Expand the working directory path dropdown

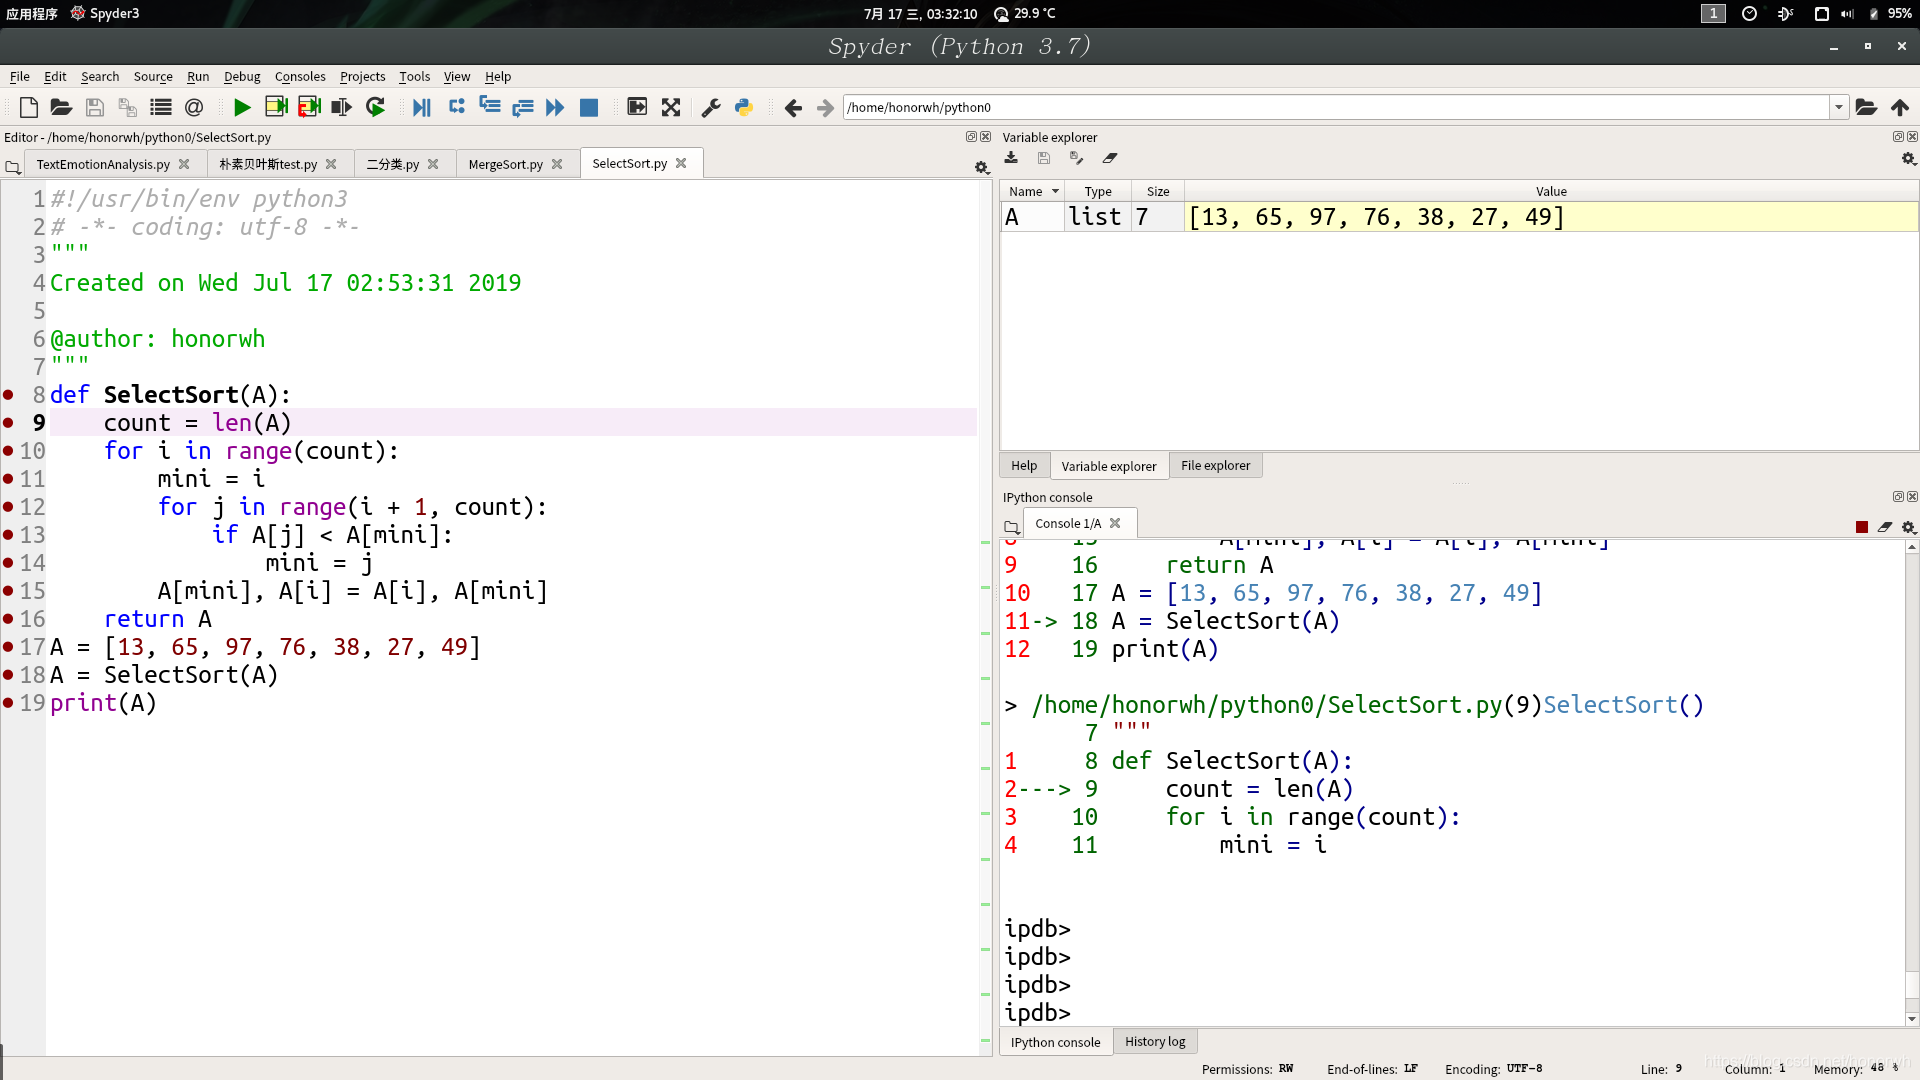1838,107
